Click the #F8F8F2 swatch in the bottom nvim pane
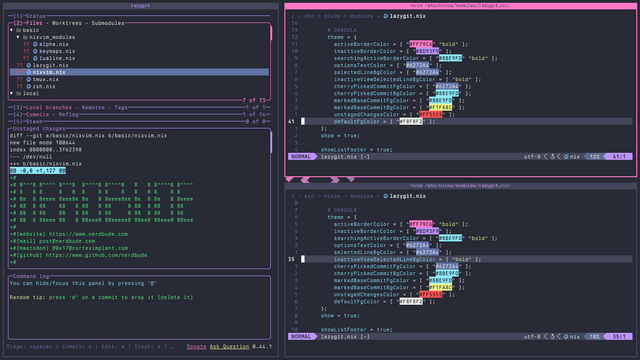This screenshot has width=640, height=360. (x=411, y=302)
